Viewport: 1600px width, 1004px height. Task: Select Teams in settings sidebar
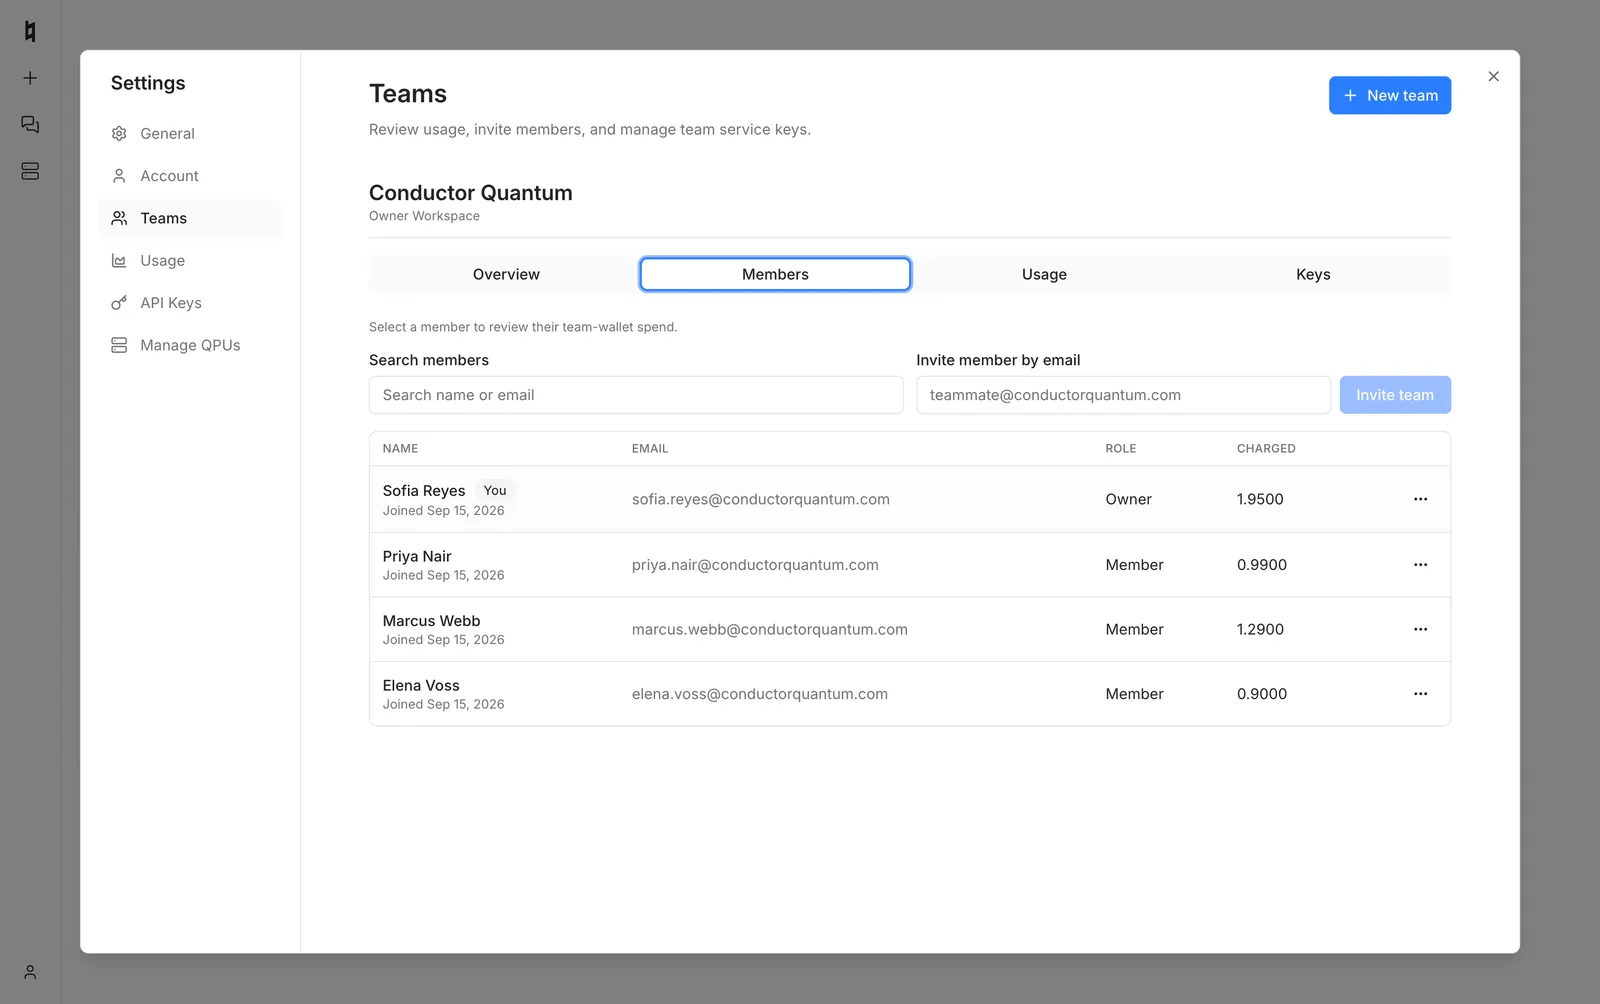pos(191,218)
